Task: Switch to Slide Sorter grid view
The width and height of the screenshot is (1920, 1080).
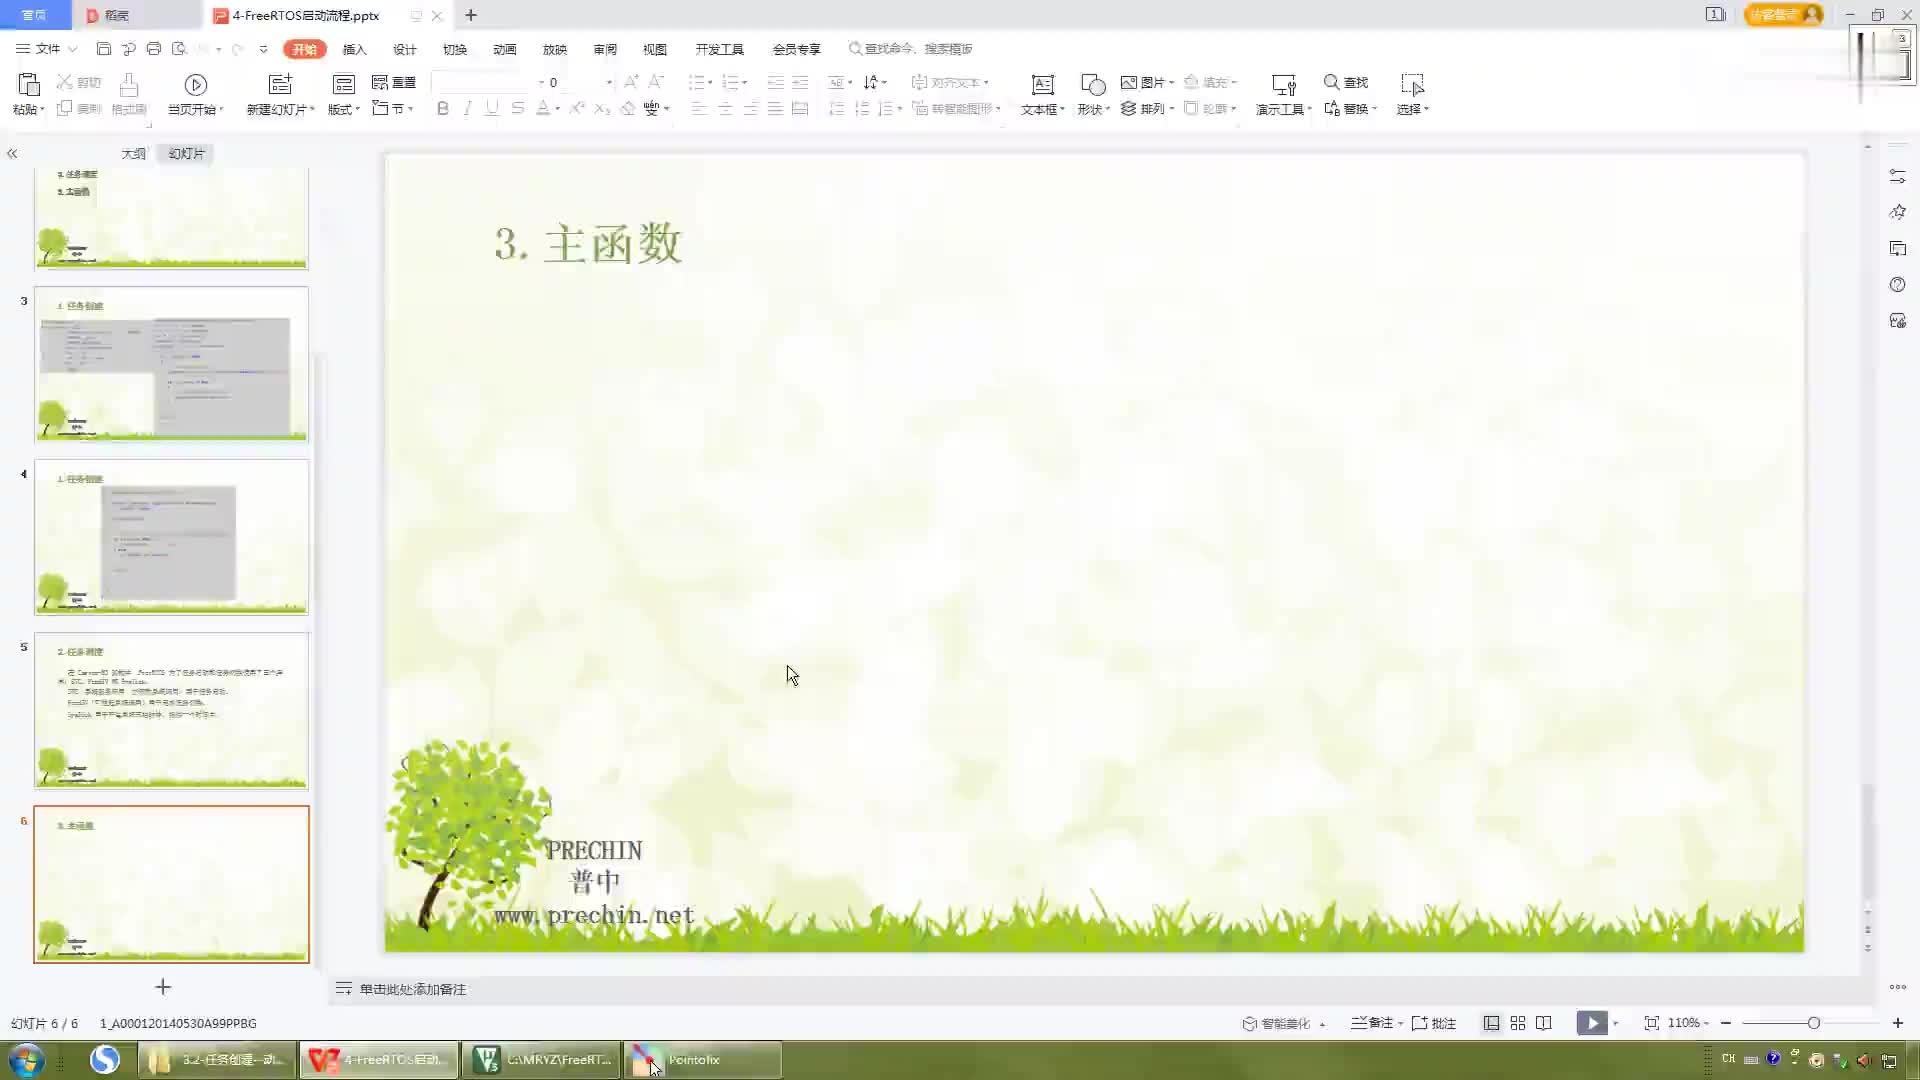Action: coord(1518,1023)
